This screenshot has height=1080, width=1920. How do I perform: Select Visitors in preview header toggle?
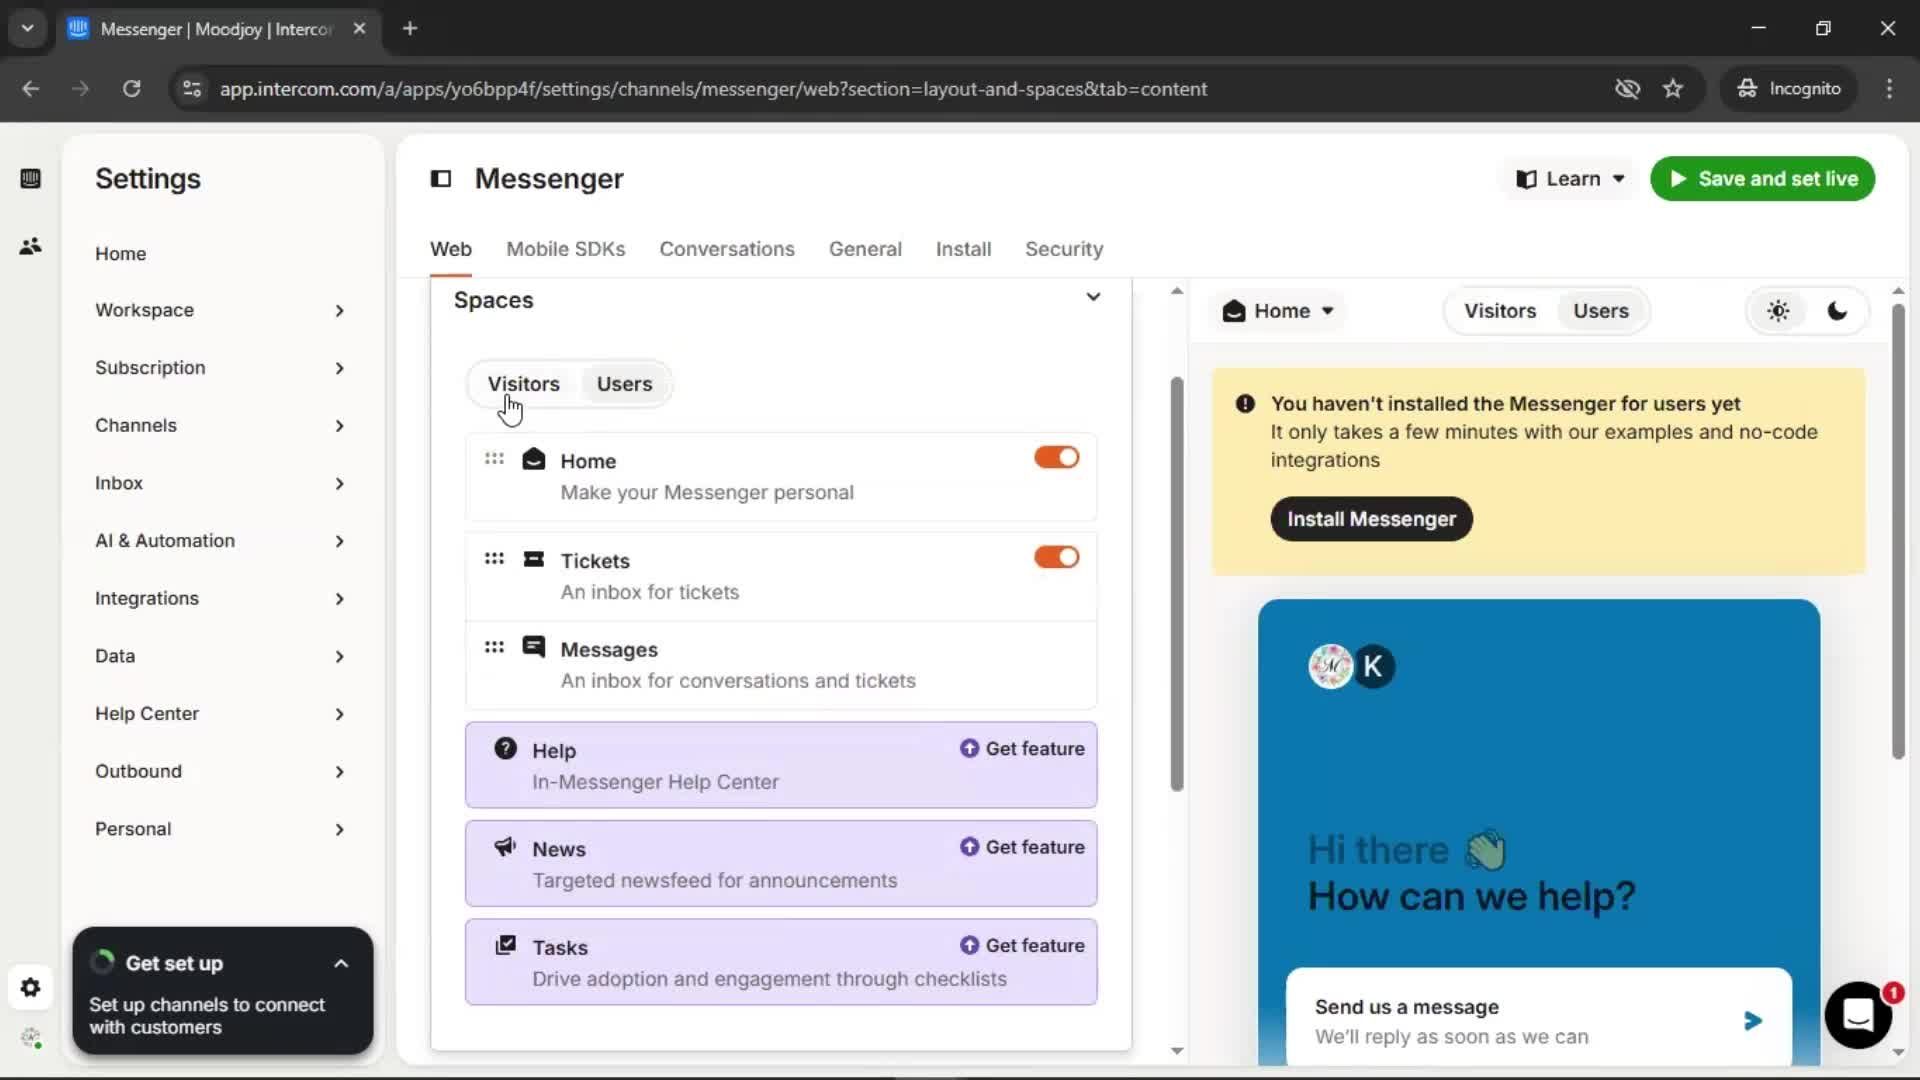(1500, 311)
